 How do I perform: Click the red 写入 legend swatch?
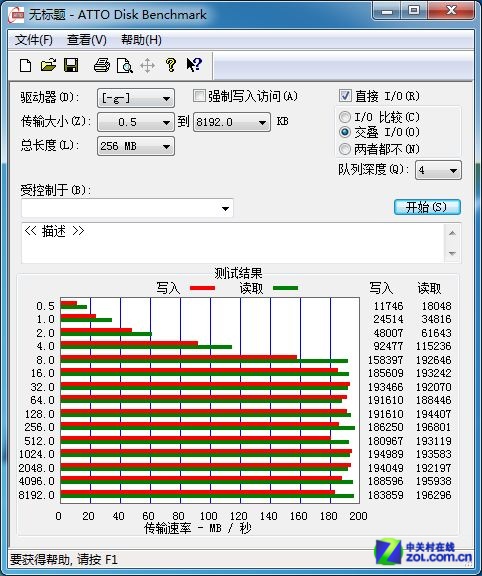point(202,288)
